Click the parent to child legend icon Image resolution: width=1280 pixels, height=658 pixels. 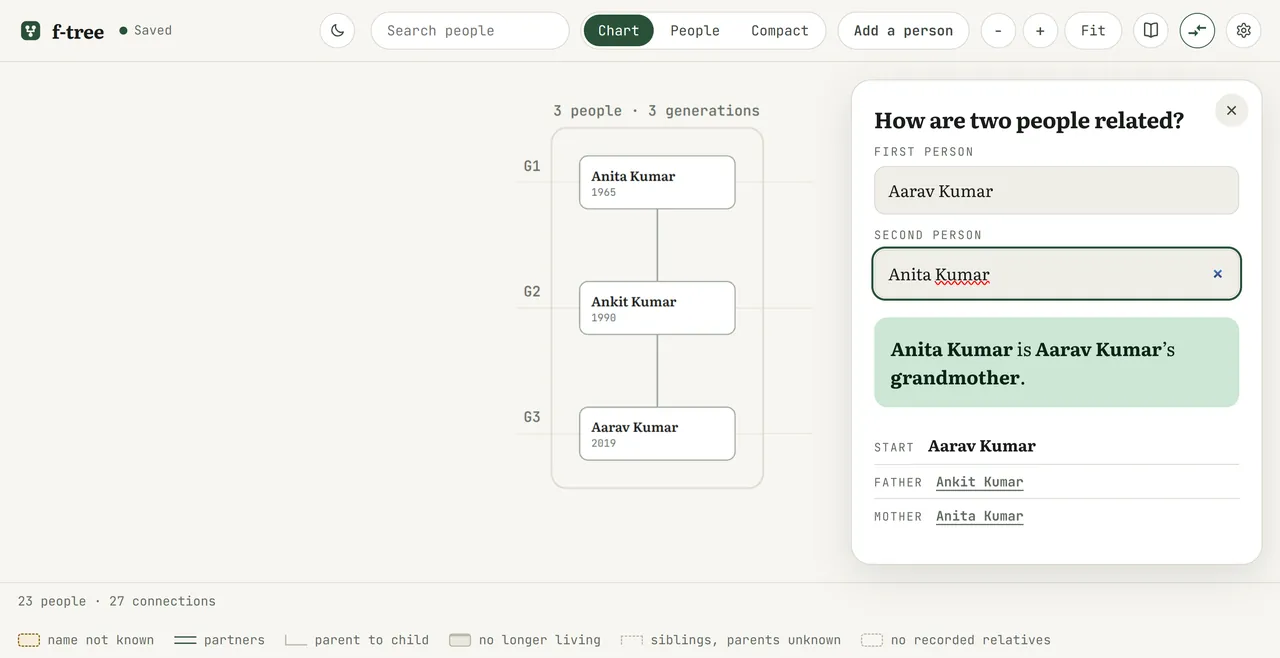point(295,640)
